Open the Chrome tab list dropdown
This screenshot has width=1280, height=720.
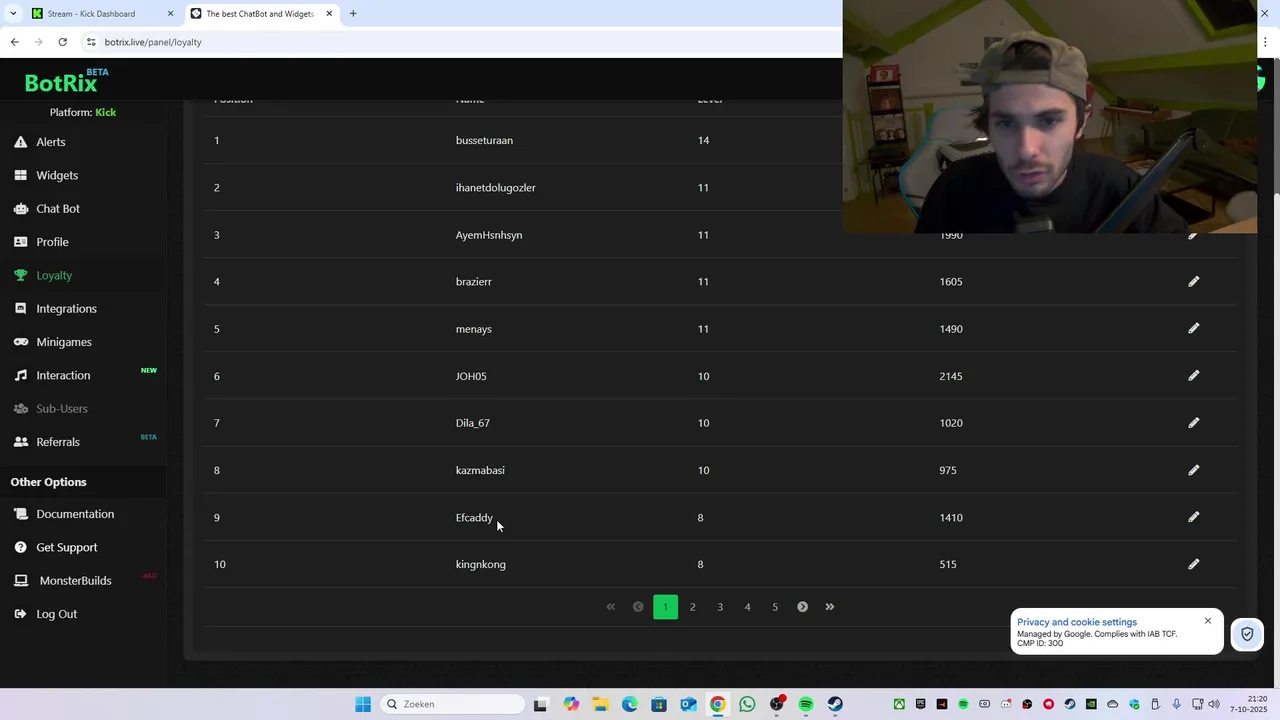pyautogui.click(x=12, y=14)
